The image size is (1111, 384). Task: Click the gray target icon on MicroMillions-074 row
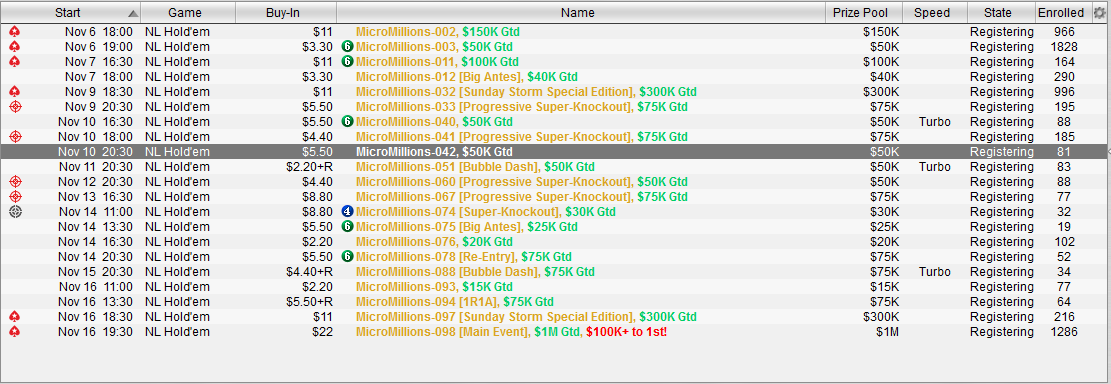(x=15, y=212)
